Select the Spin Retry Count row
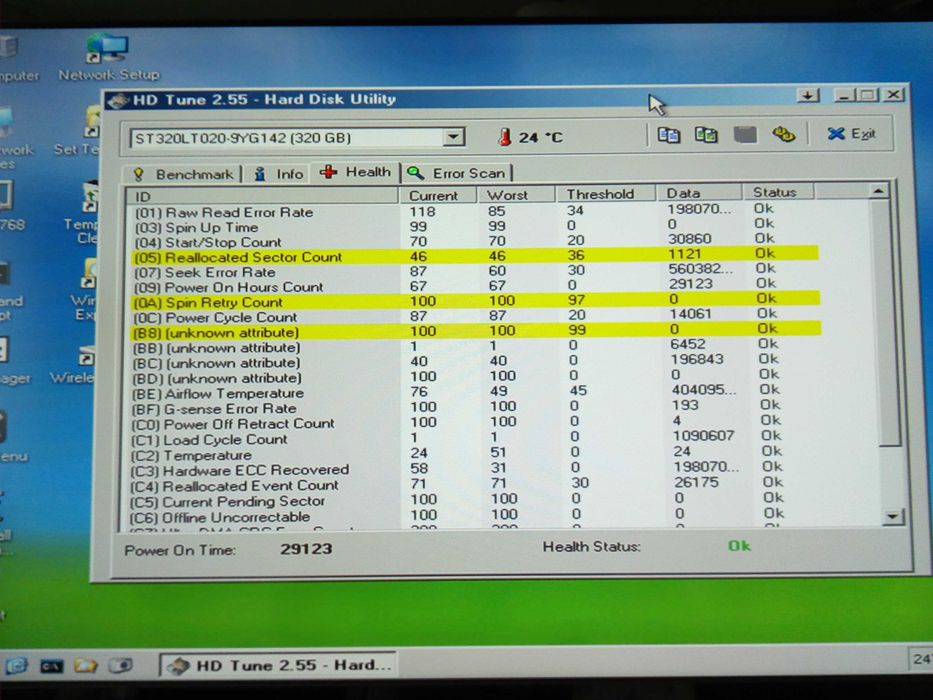Viewport: 933px width, 700px height. pyautogui.click(x=475, y=301)
